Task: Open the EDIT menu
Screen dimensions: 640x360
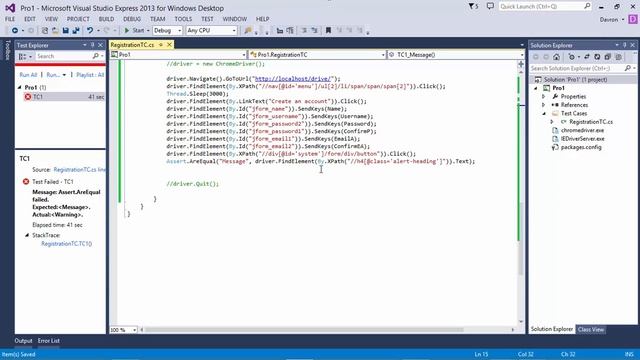Action: click(x=30, y=19)
